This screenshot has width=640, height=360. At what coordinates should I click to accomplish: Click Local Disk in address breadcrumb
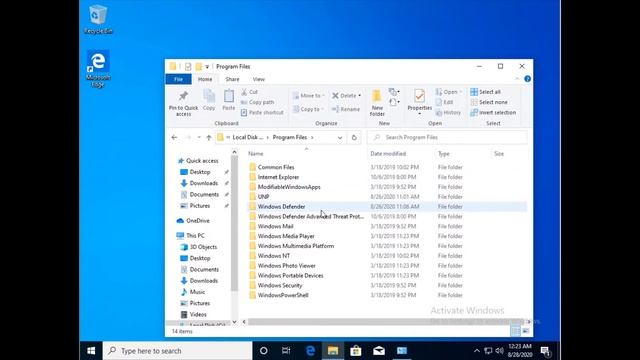pos(248,138)
